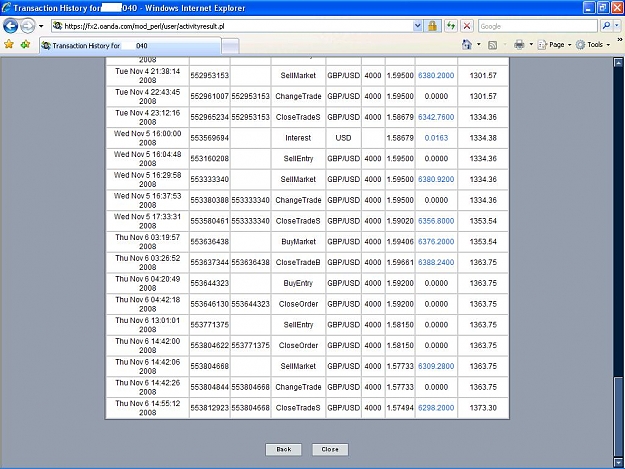Open the 6380.9200 amount link

click(x=436, y=179)
